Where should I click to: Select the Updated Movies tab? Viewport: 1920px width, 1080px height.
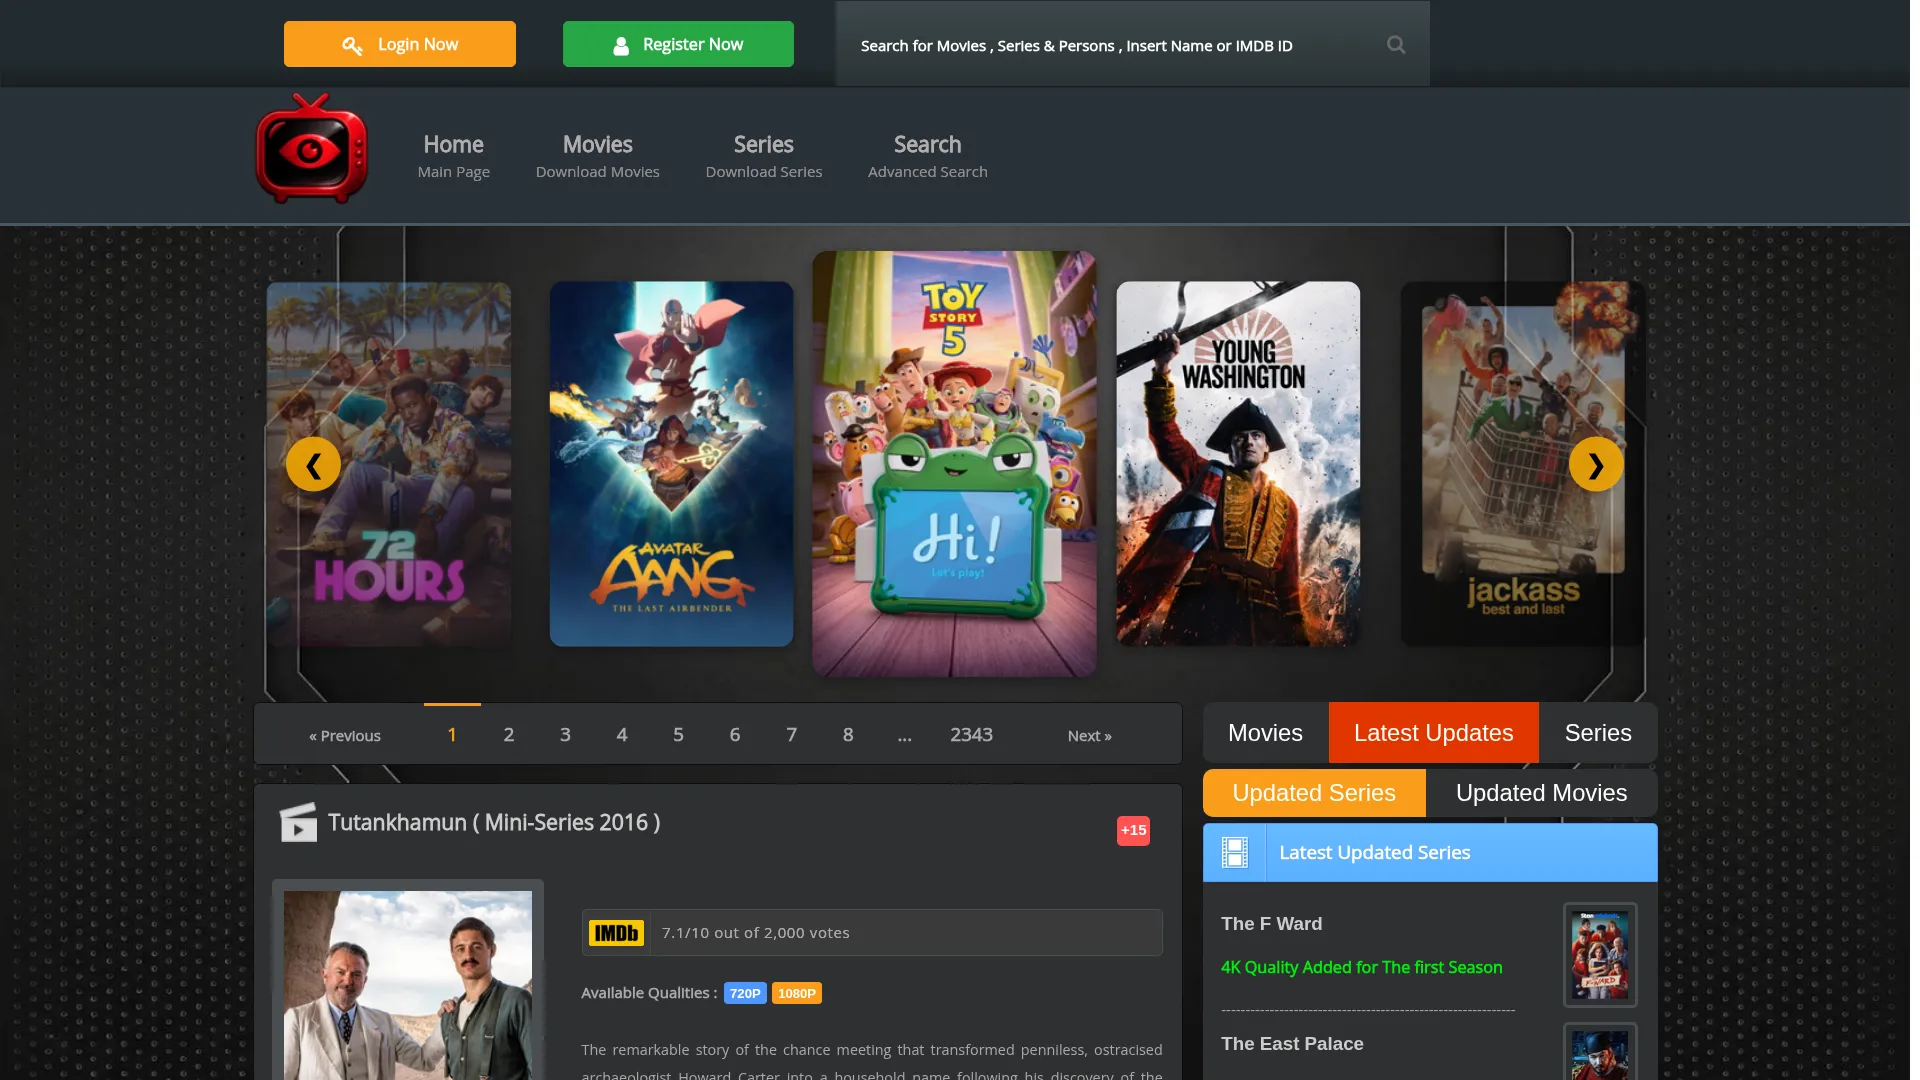pos(1541,793)
